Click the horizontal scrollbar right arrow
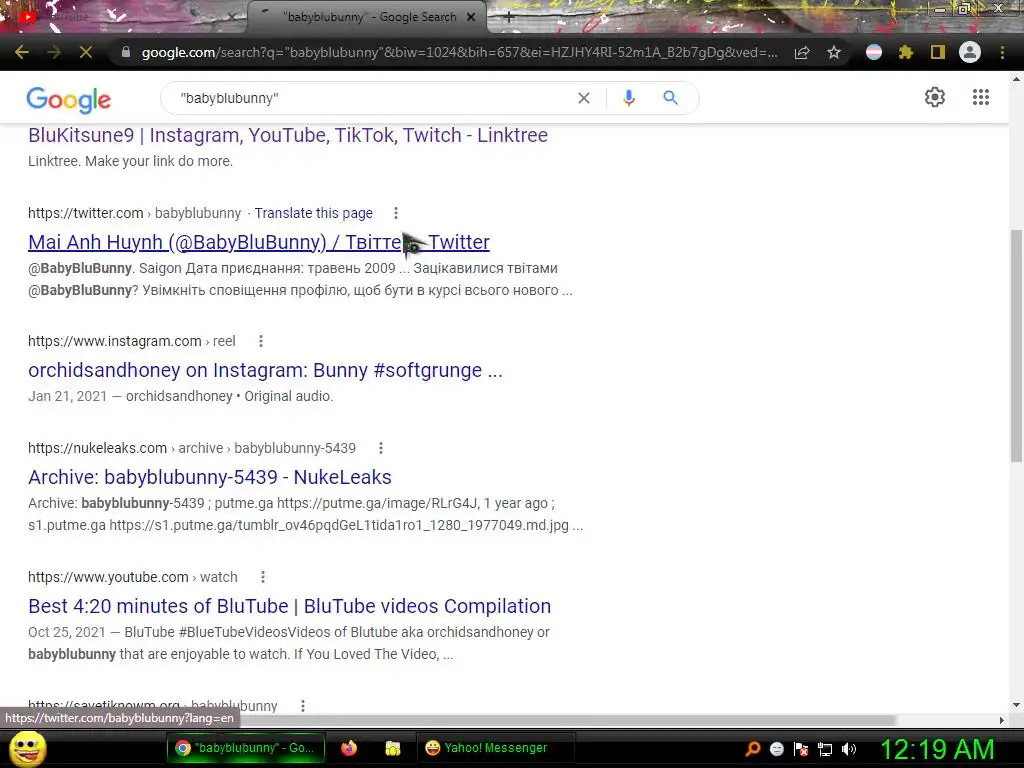1024x768 pixels. point(1002,720)
